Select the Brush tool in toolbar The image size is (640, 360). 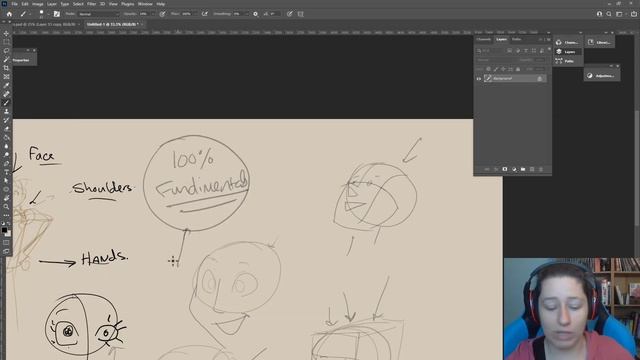pyautogui.click(x=6, y=103)
